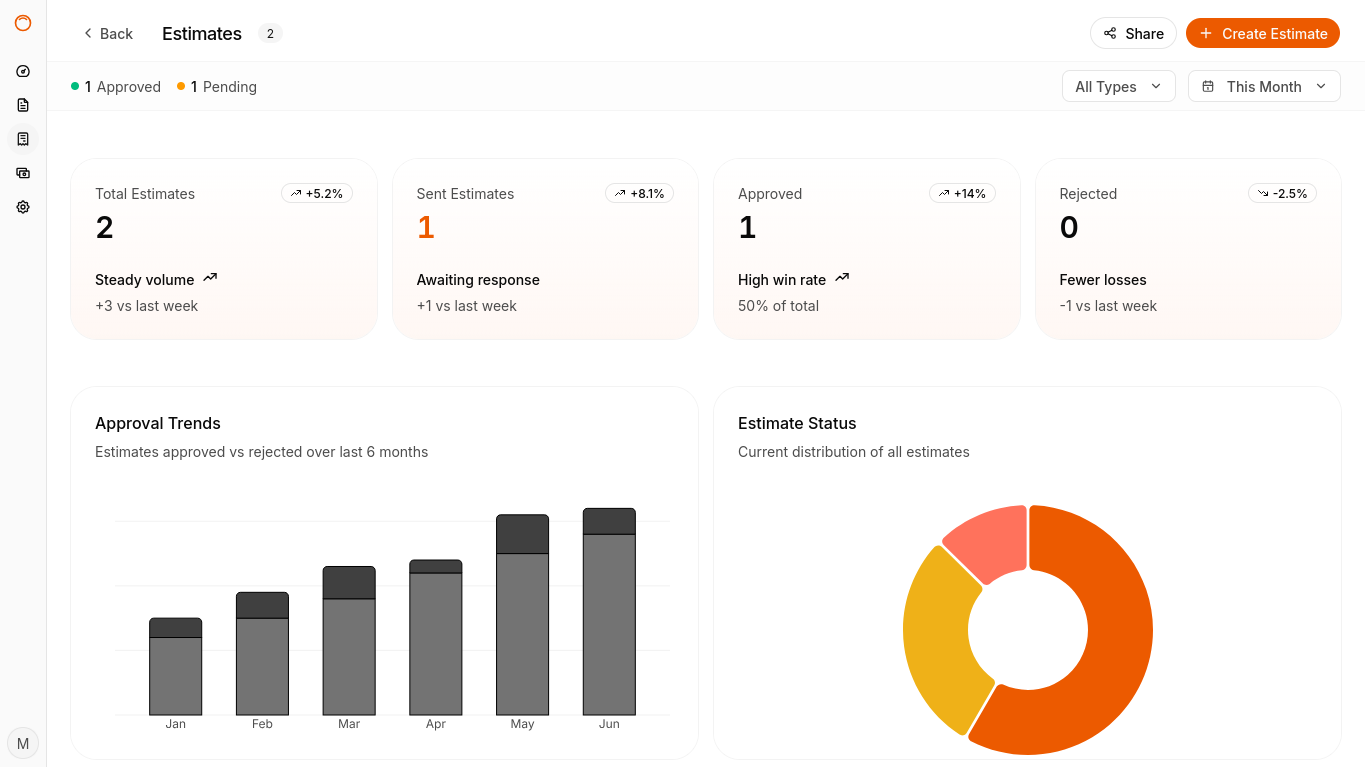1365x767 pixels.
Task: Open the All Types dropdown
Action: [x=1119, y=86]
